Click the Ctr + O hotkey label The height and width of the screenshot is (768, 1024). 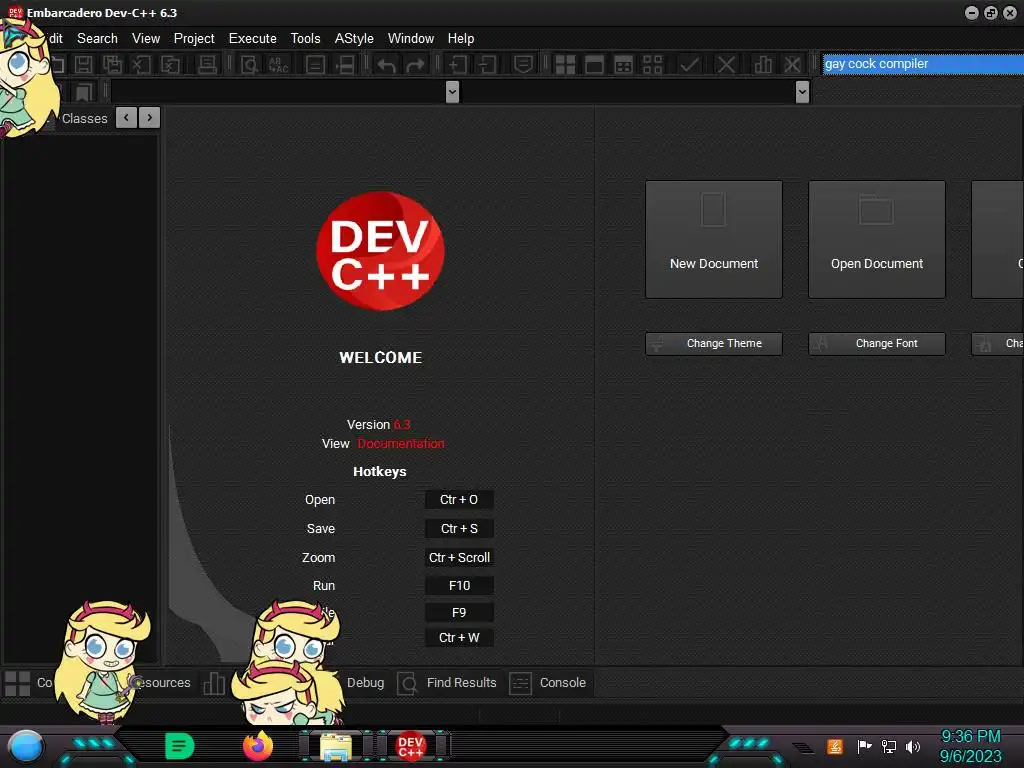pyautogui.click(x=459, y=500)
